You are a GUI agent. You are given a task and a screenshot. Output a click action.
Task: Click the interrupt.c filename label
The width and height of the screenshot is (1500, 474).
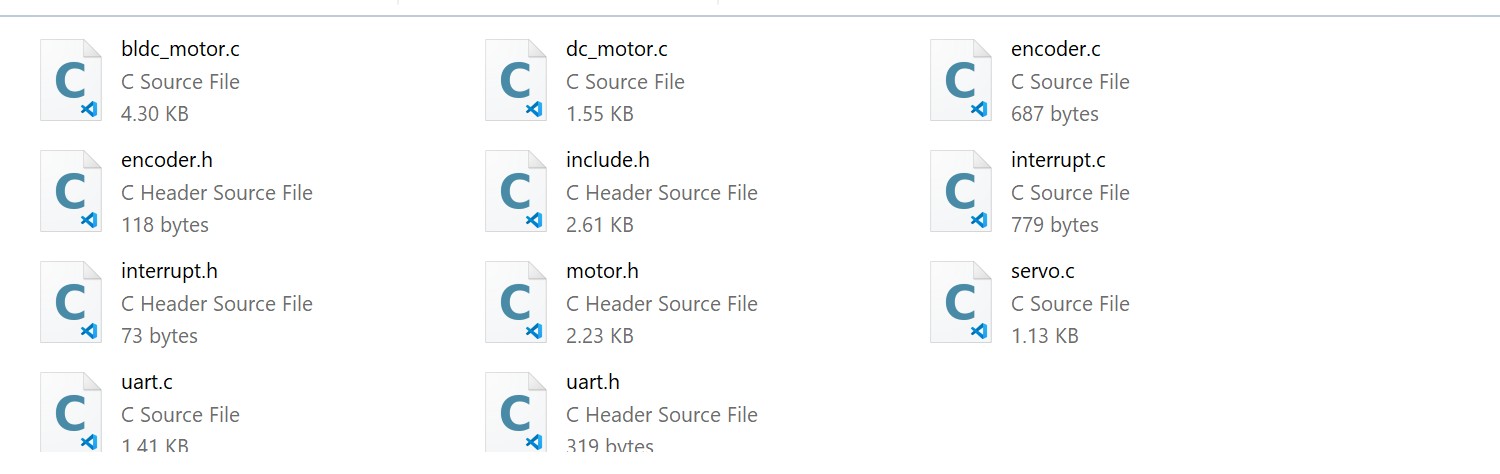(1058, 160)
